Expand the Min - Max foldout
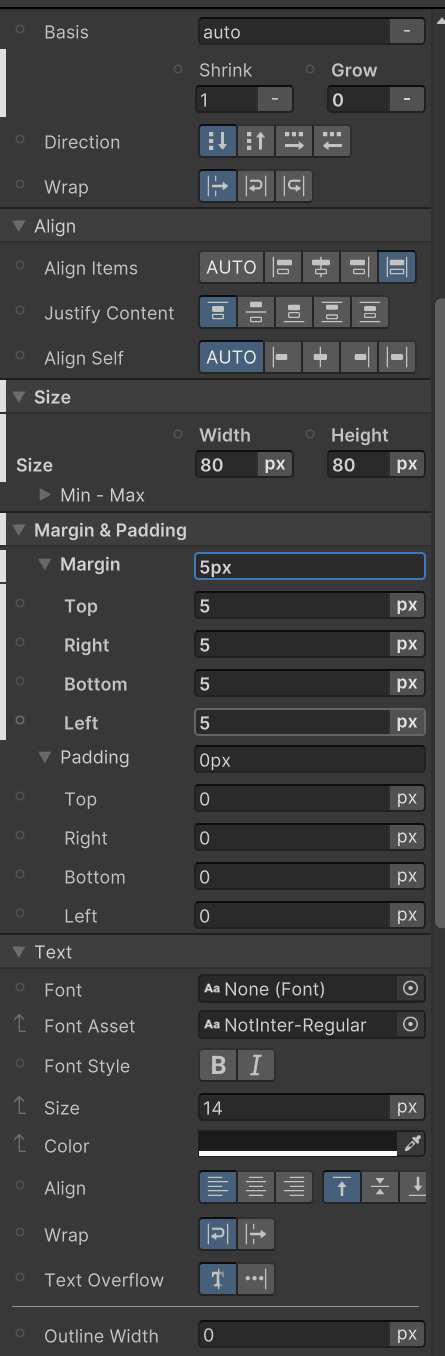445x1356 pixels. pyautogui.click(x=45, y=495)
